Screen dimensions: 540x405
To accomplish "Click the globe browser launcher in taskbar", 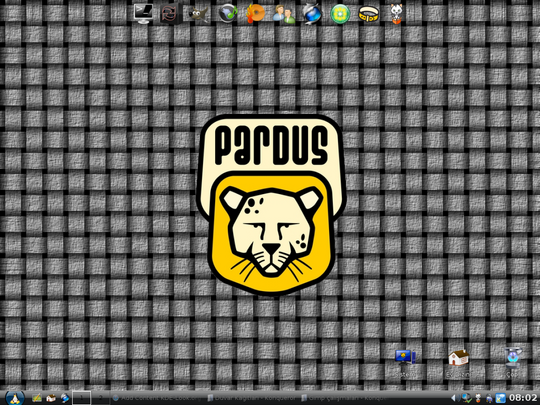I will [x=64, y=398].
